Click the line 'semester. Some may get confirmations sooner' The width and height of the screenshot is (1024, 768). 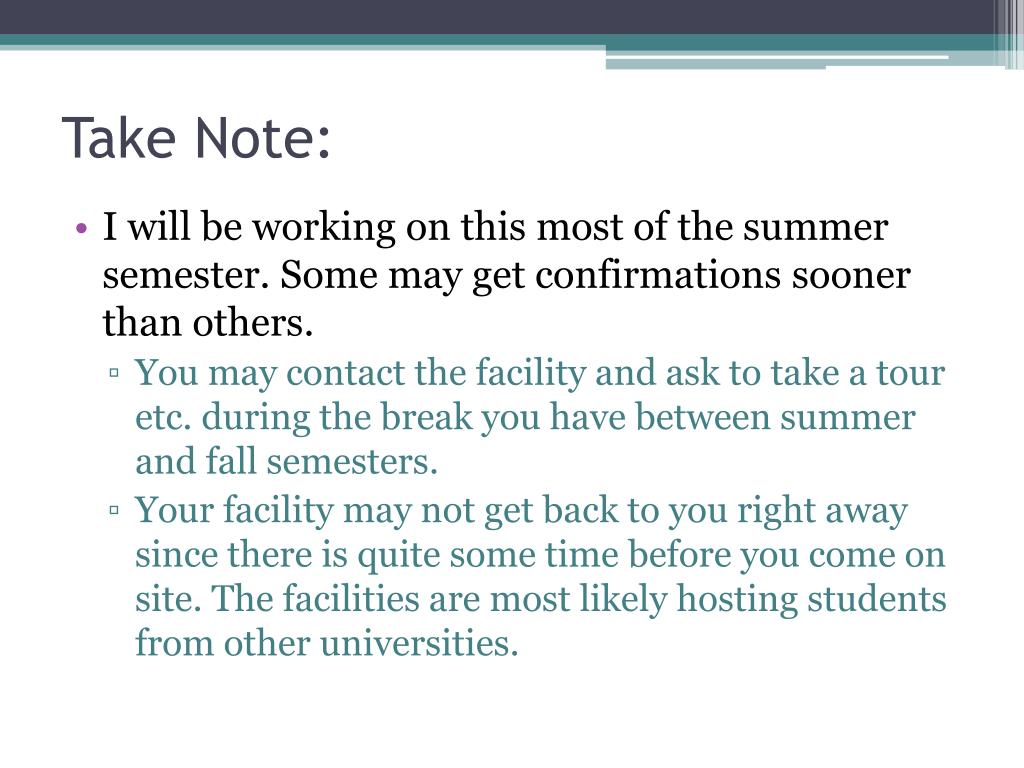pyautogui.click(x=506, y=276)
